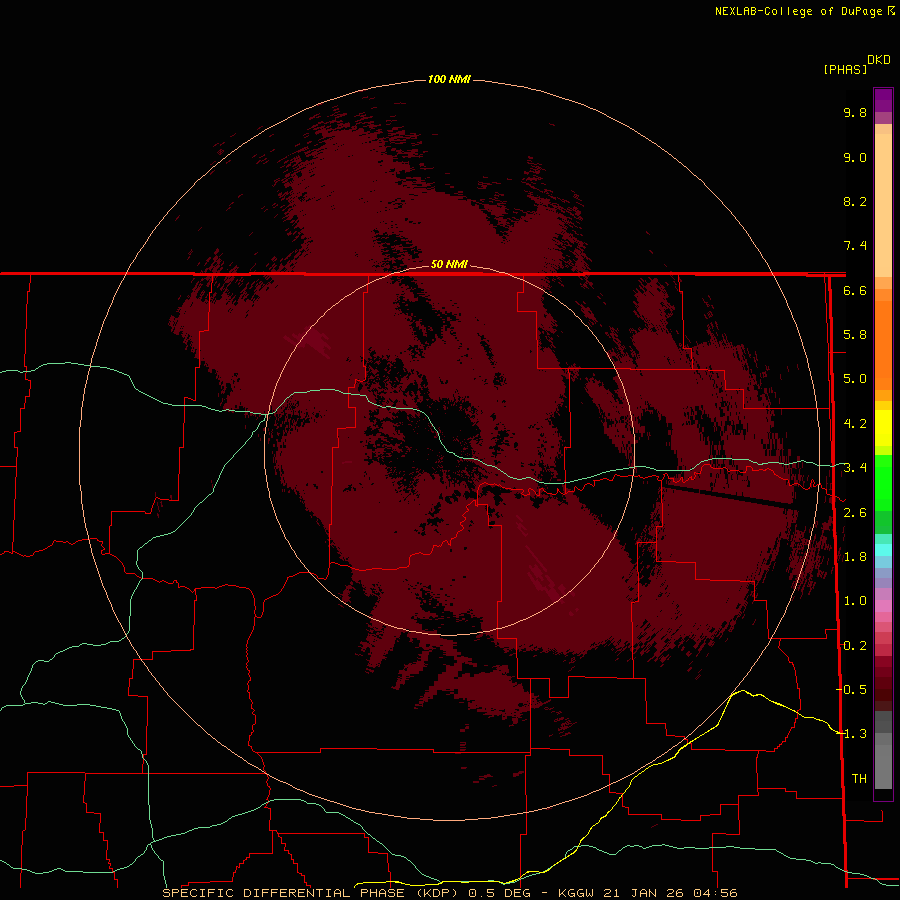
Task: Click the 5.0 scale value
Action: tap(855, 379)
